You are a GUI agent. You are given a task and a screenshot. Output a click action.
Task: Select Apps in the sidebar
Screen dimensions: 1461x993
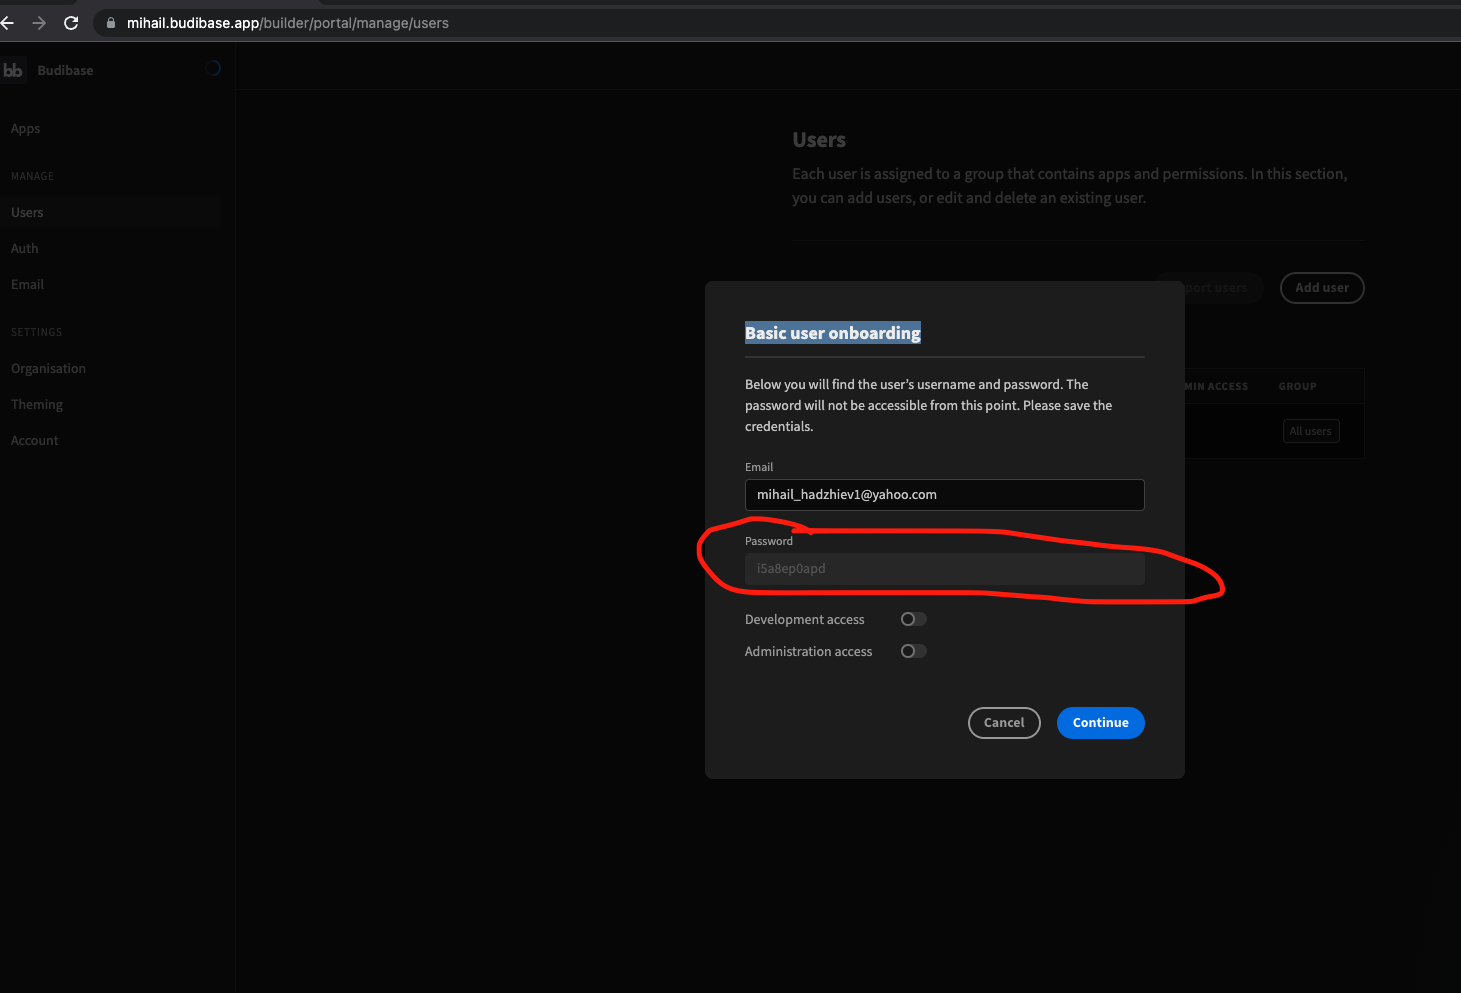25,128
